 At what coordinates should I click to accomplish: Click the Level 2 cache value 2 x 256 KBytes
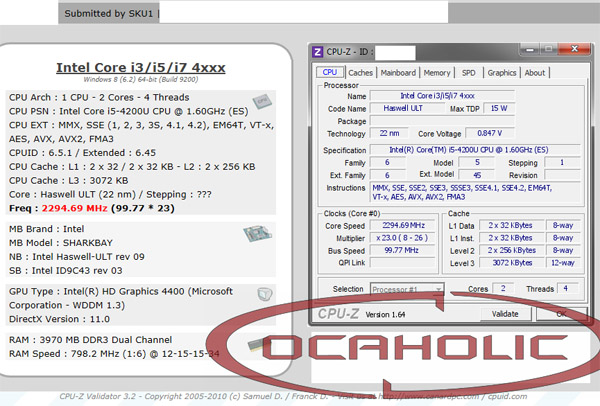point(512,250)
